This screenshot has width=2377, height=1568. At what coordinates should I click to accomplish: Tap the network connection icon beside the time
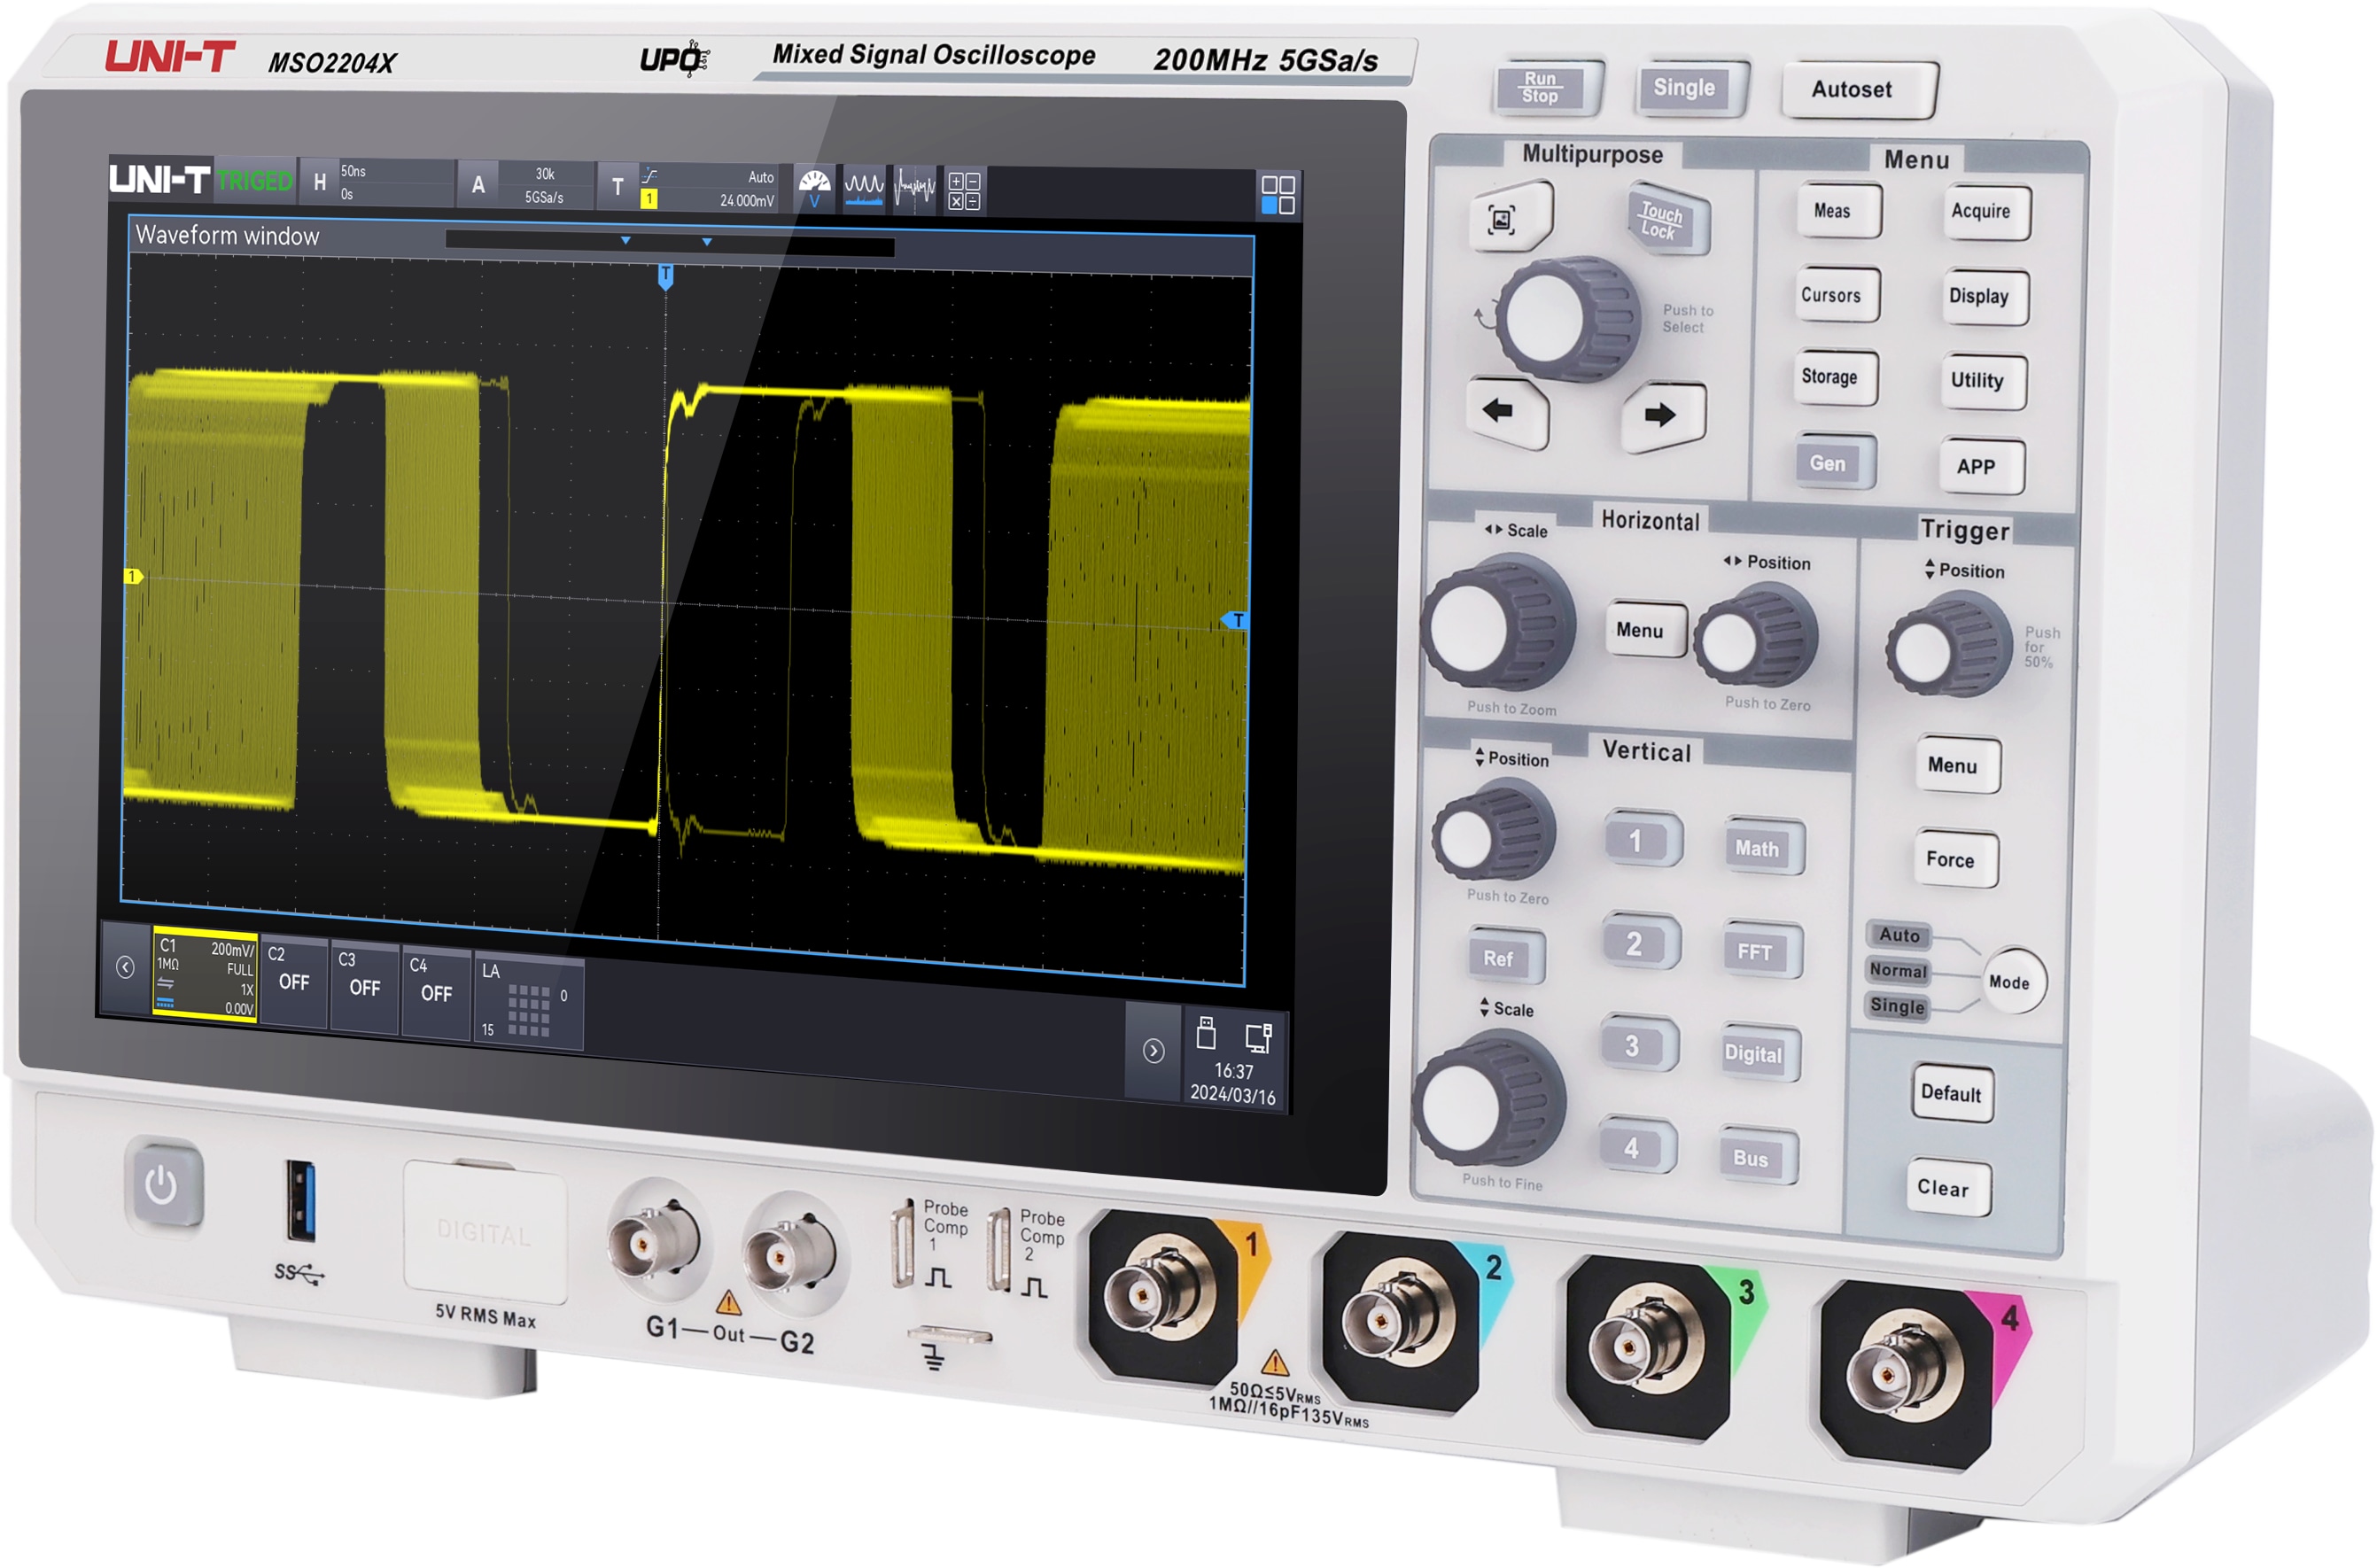click(x=1258, y=1040)
